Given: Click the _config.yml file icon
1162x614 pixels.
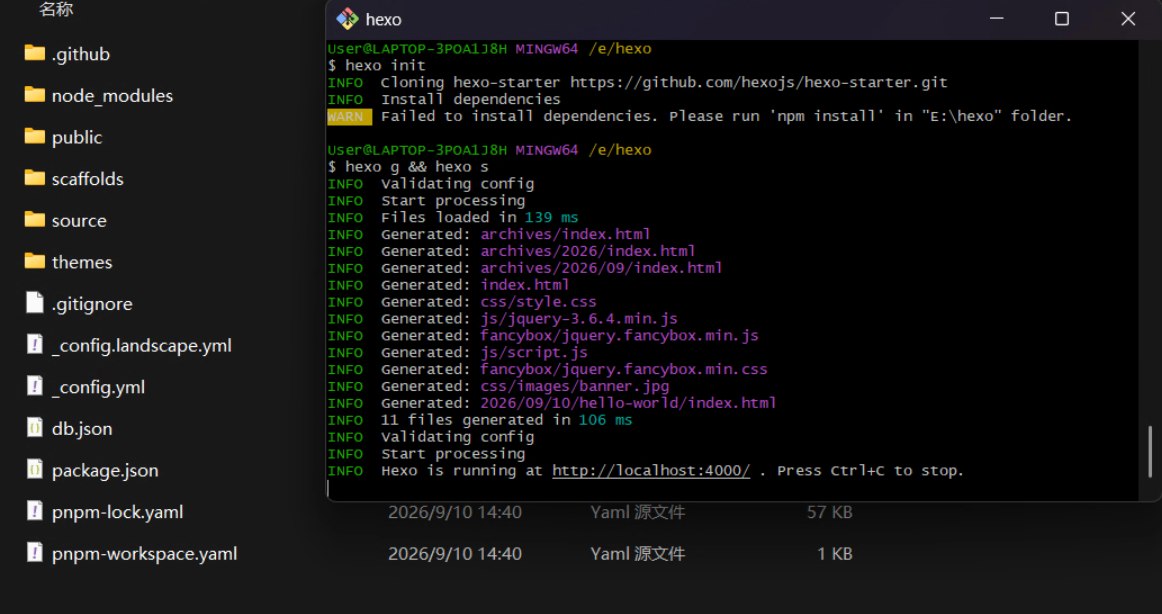Looking at the screenshot, I should (x=35, y=386).
